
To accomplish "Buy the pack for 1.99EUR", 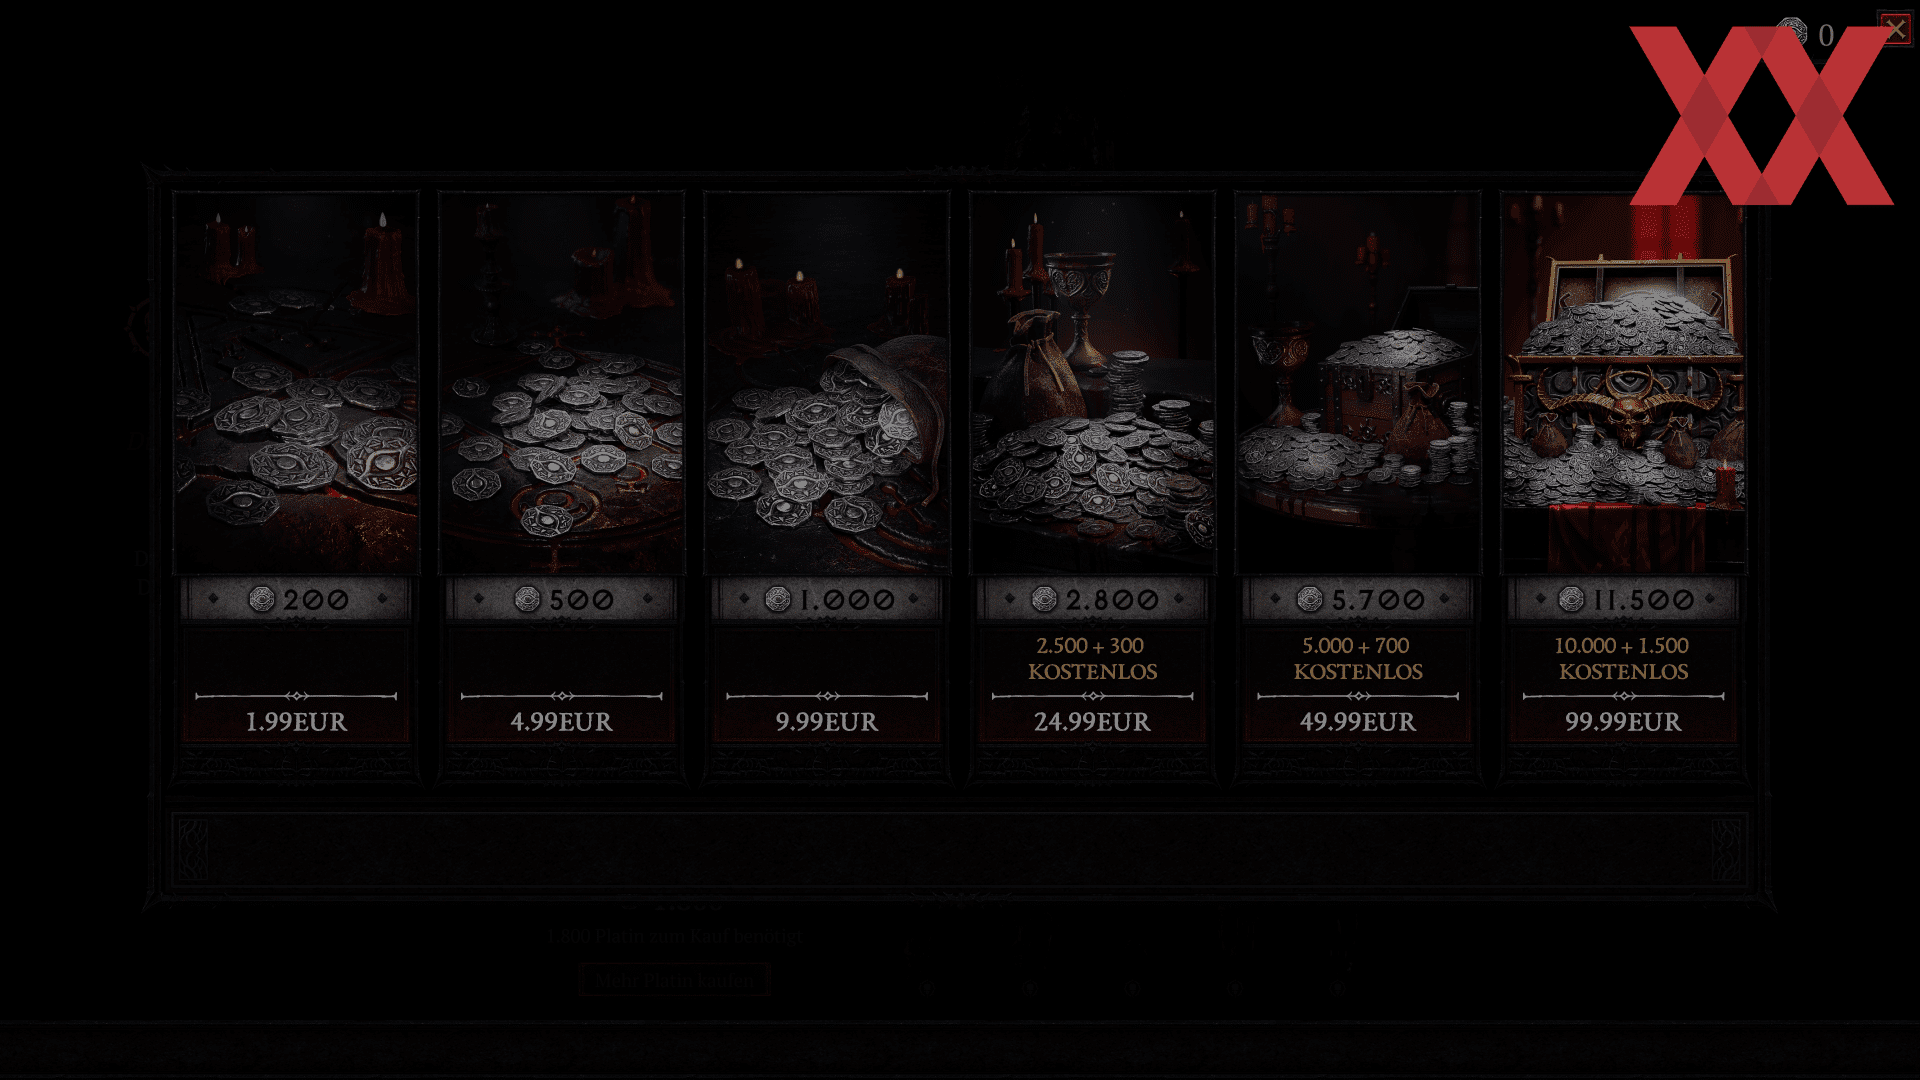I will pyautogui.click(x=296, y=722).
